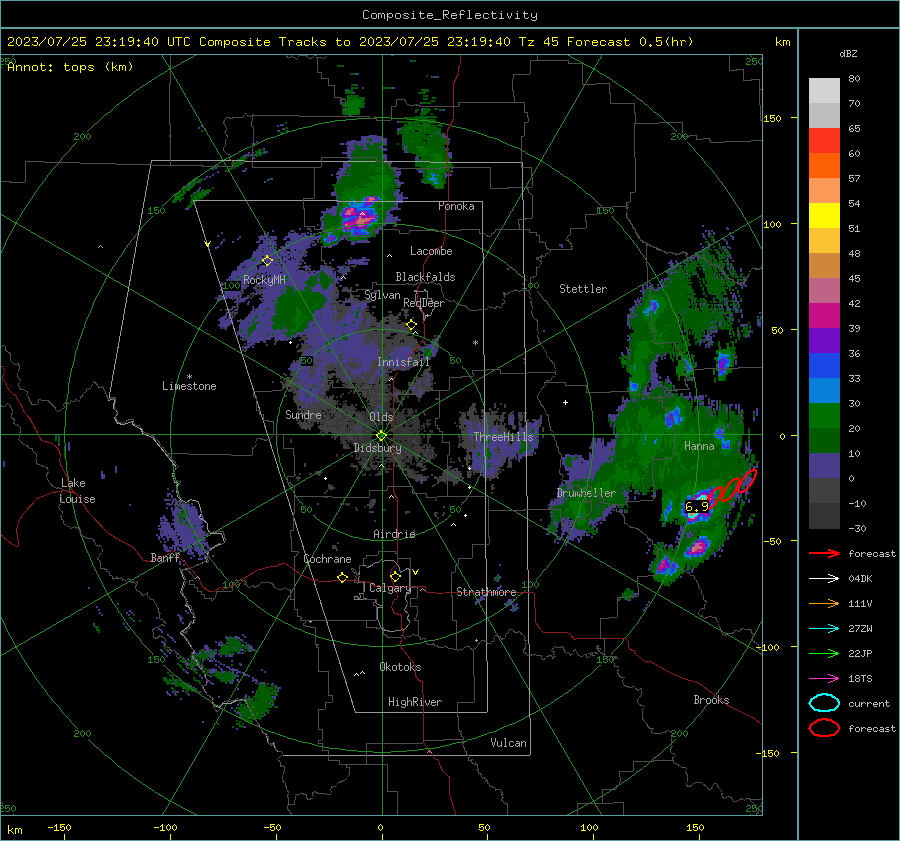Viewport: 900px width, 841px height.
Task: Select the yellow diamond marker below Cochrane
Action: click(x=342, y=578)
